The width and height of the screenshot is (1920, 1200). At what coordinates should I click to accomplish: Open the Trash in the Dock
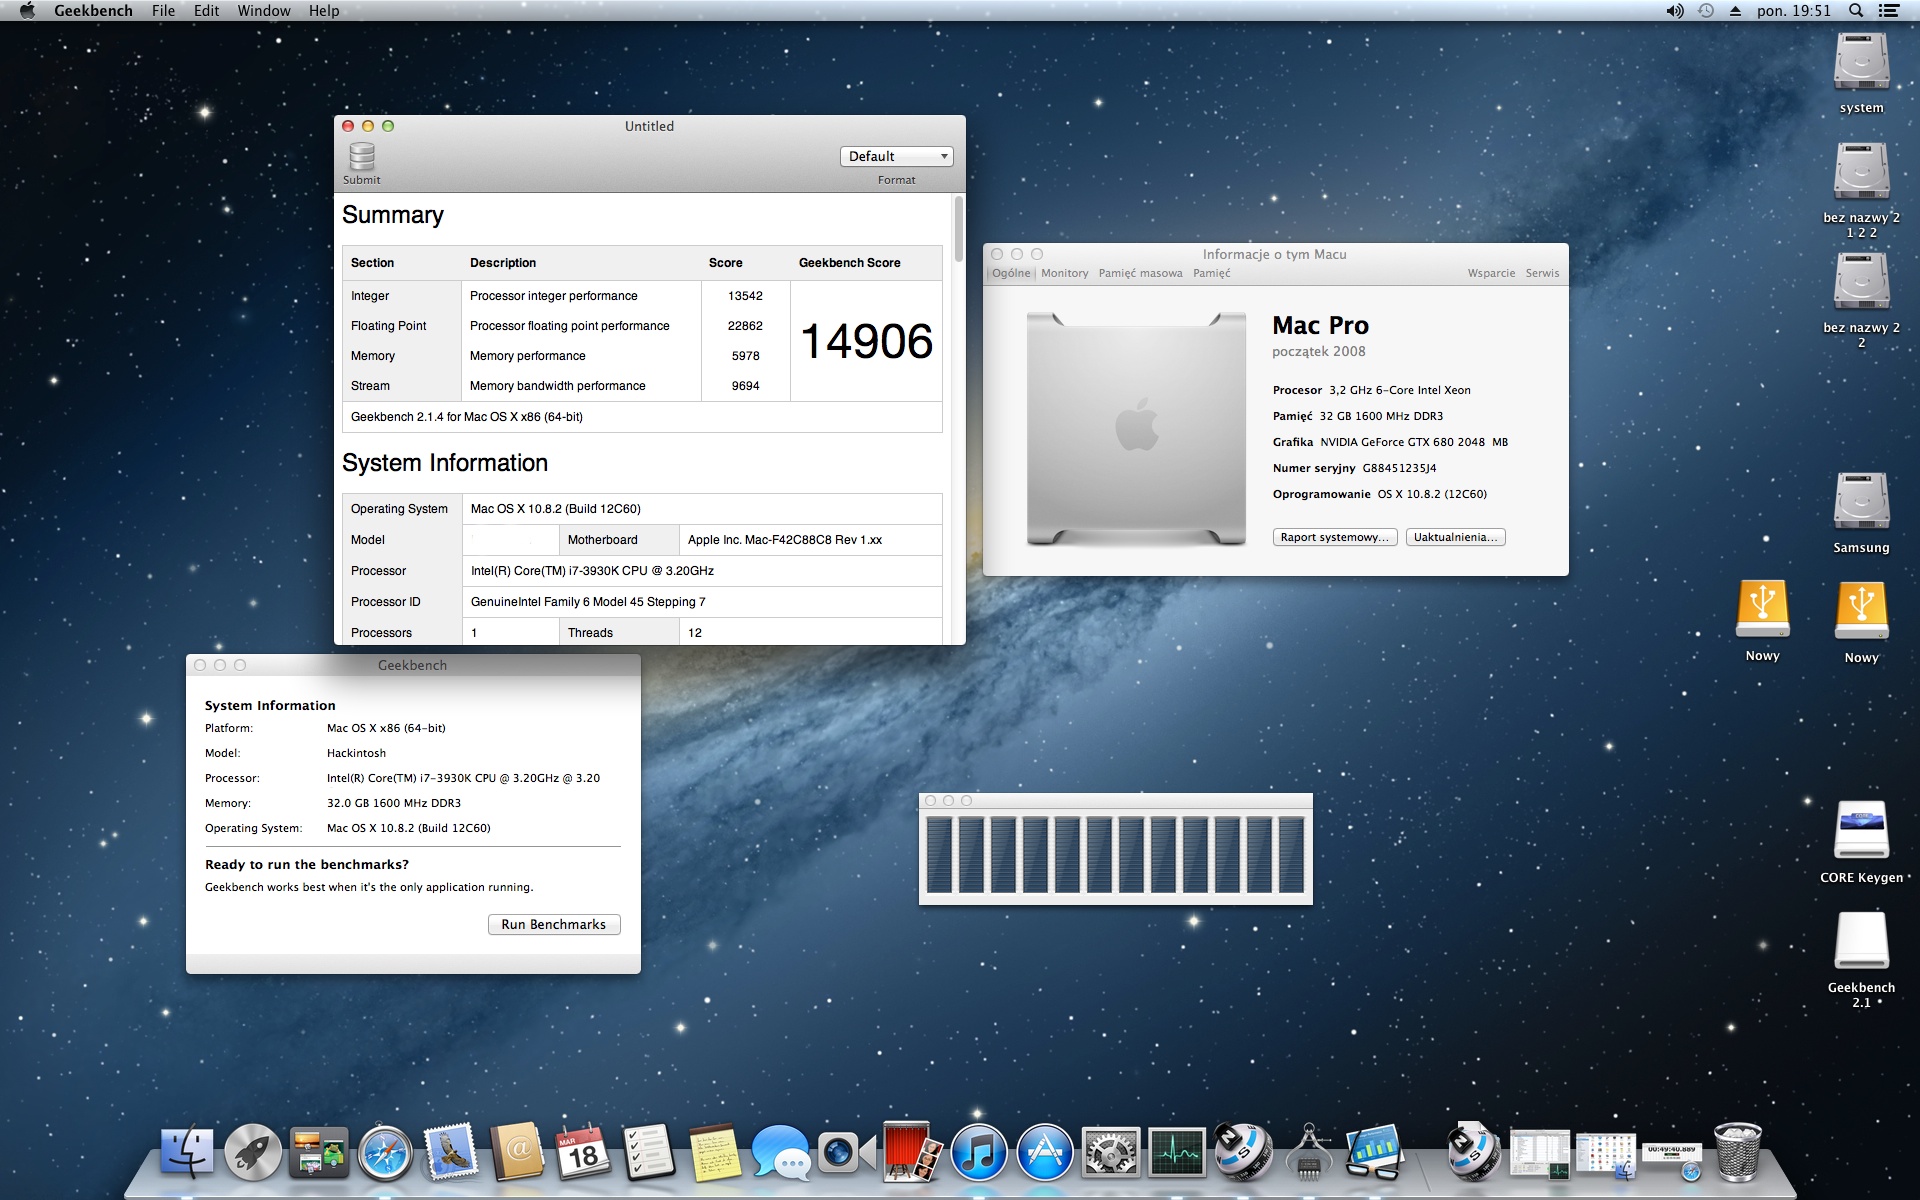(1738, 1152)
